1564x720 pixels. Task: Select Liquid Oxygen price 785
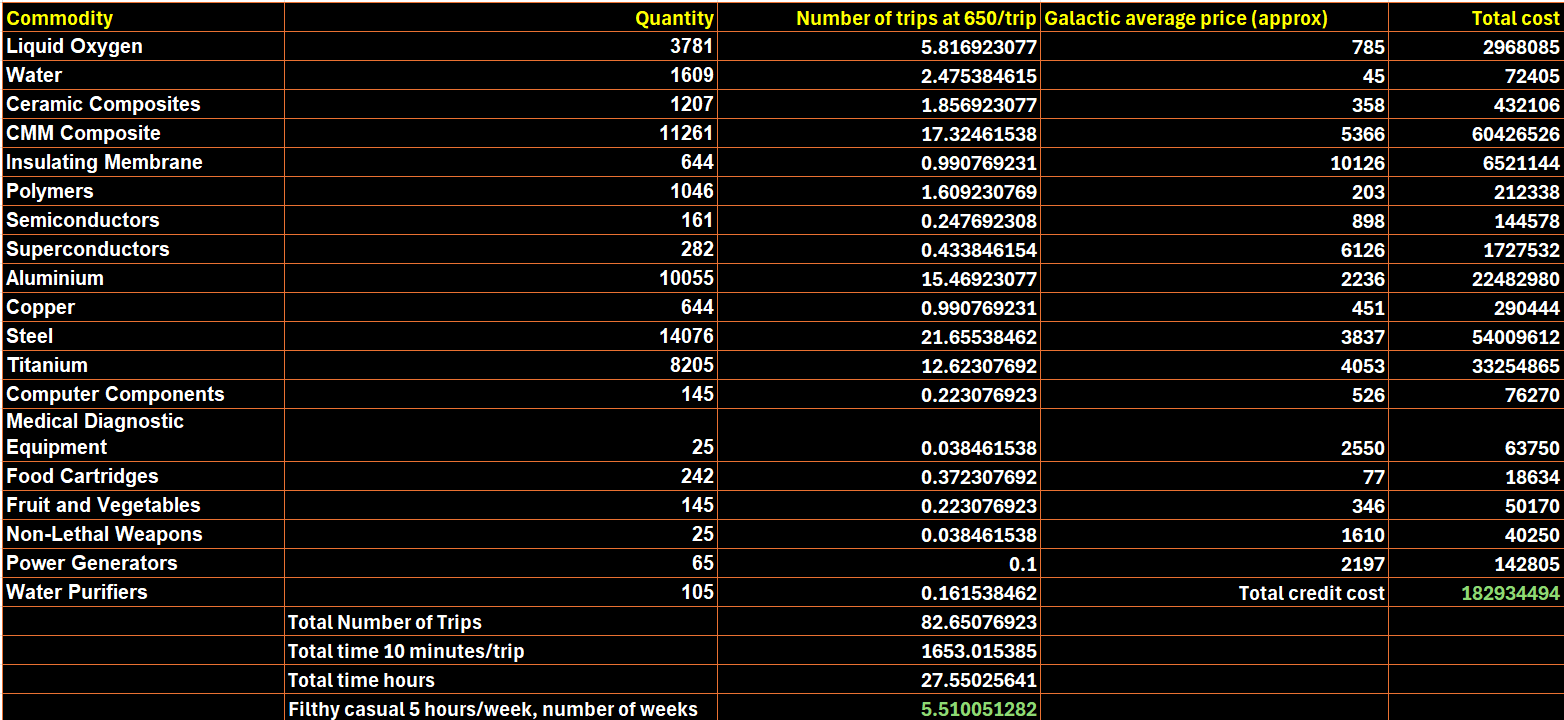tap(1215, 46)
